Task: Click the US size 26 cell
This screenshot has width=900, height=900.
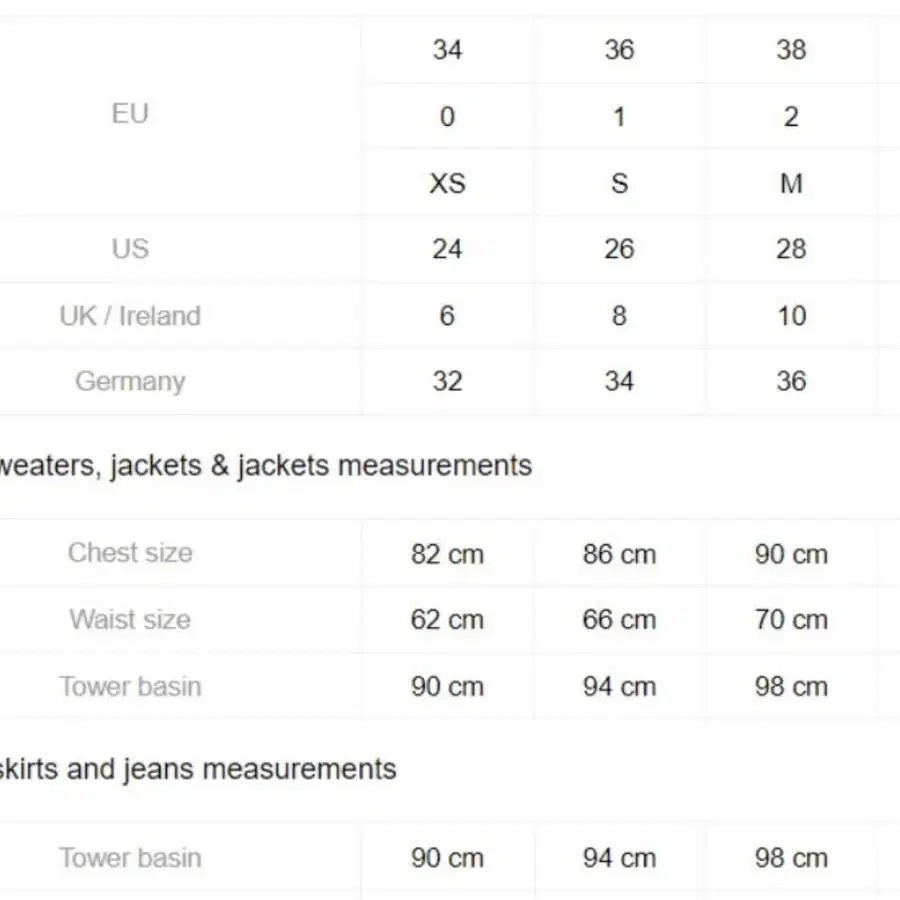Action: point(619,249)
